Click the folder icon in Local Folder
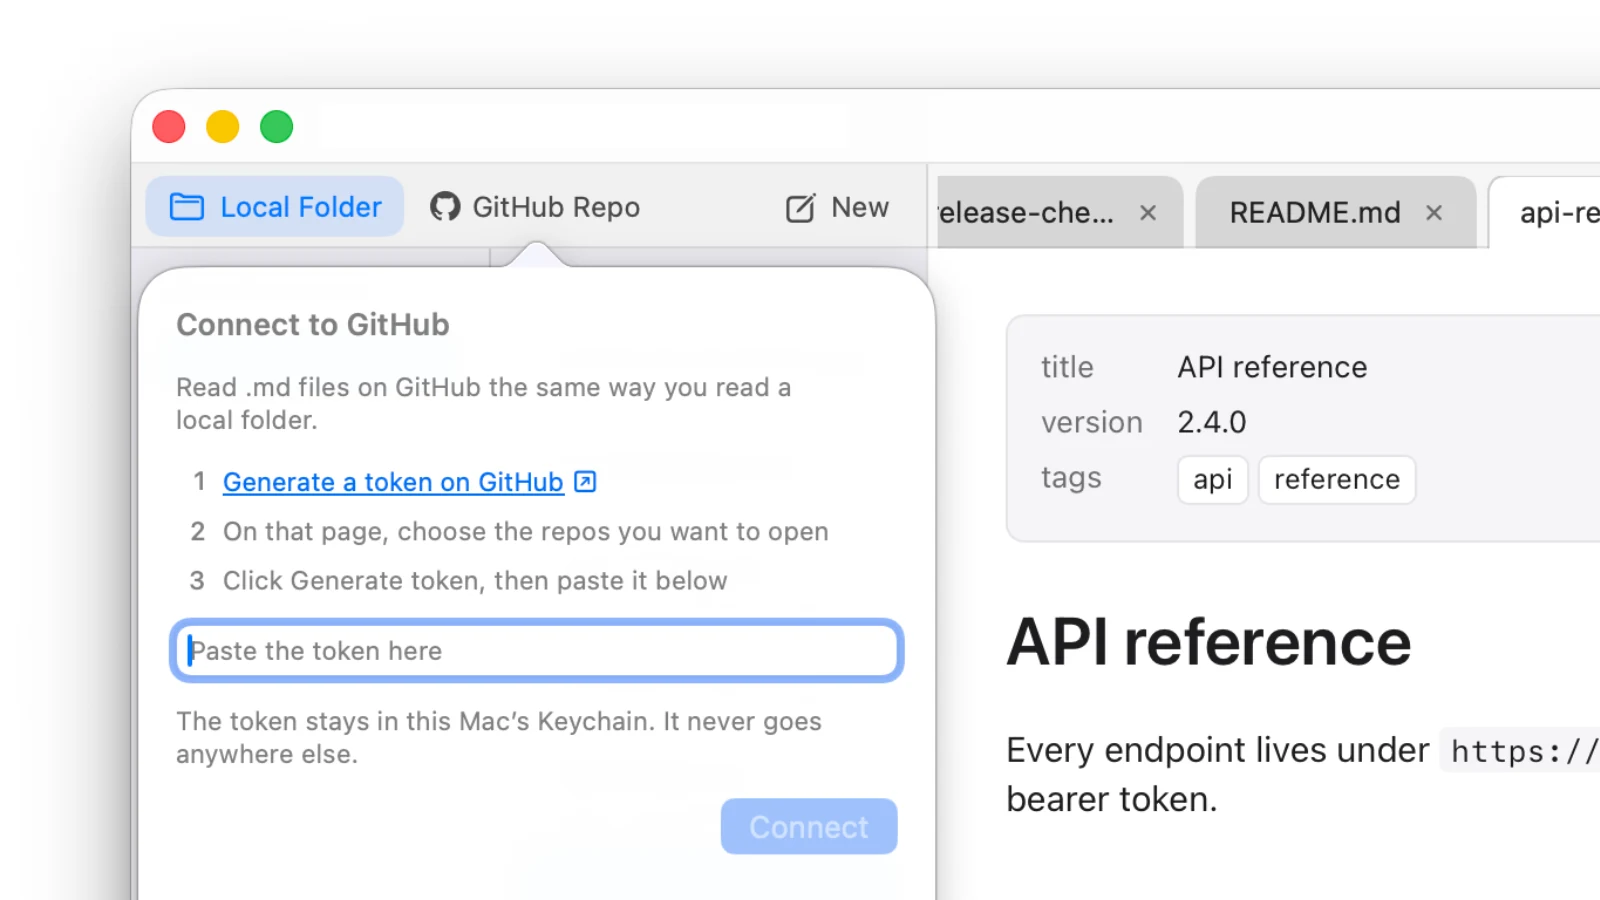The width and height of the screenshot is (1600, 900). 187,207
